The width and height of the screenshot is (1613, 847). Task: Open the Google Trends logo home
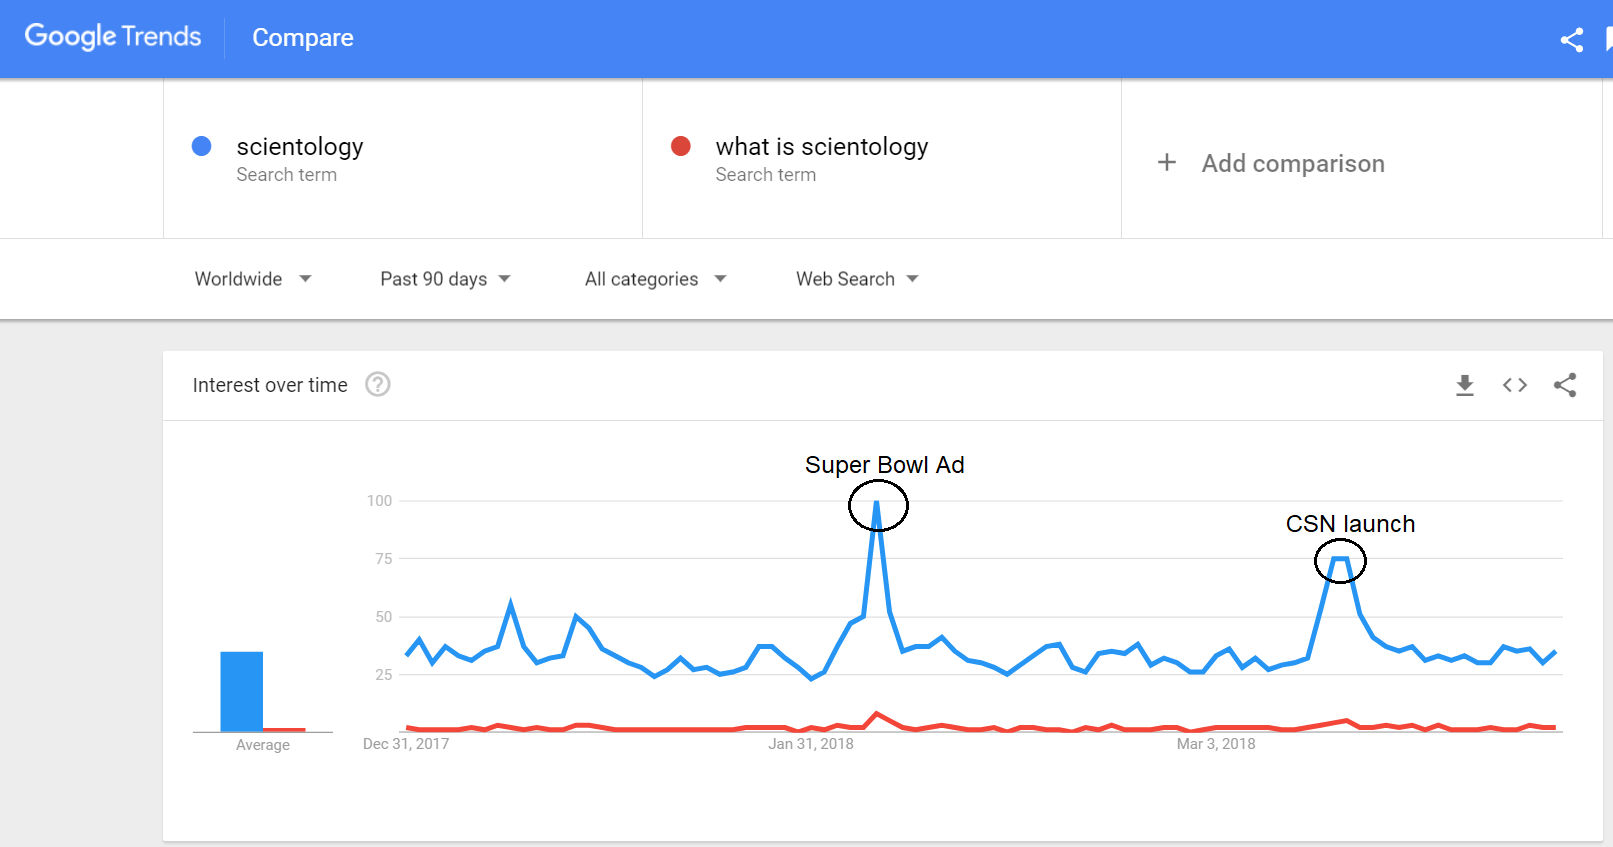(113, 37)
